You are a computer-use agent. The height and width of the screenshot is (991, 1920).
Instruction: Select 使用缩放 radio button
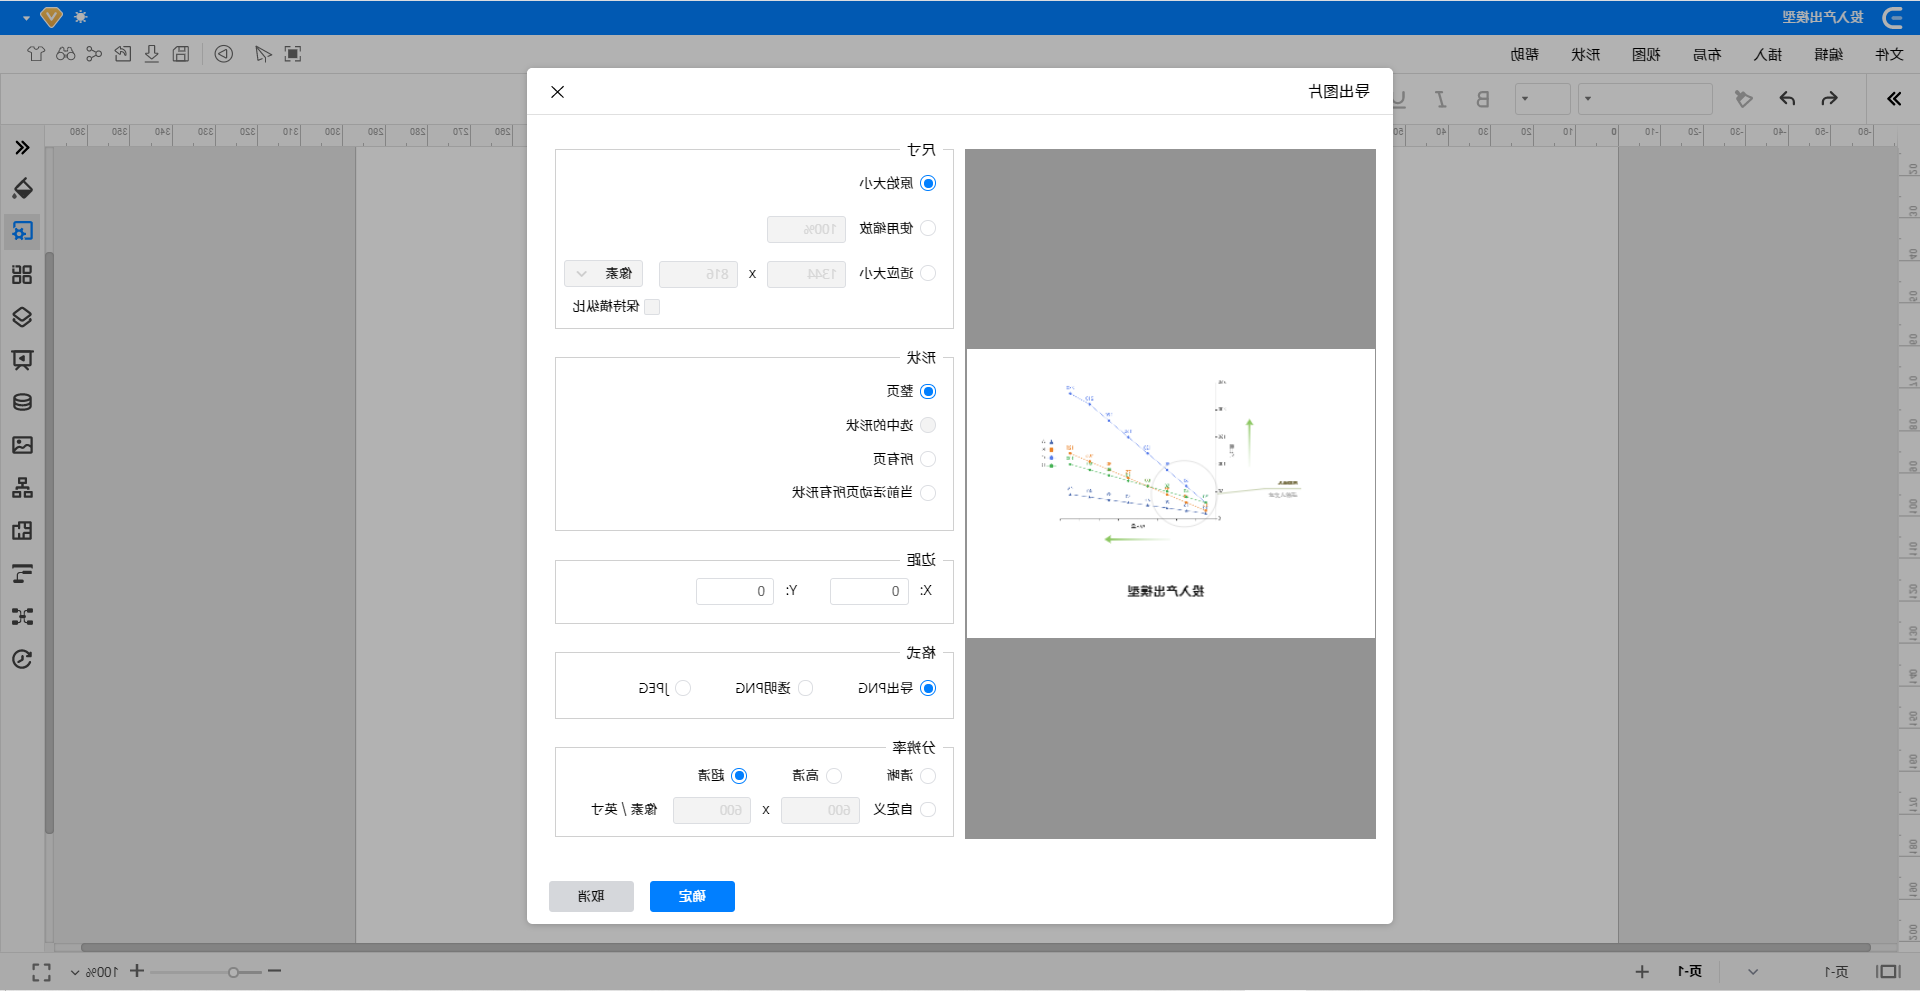928,228
